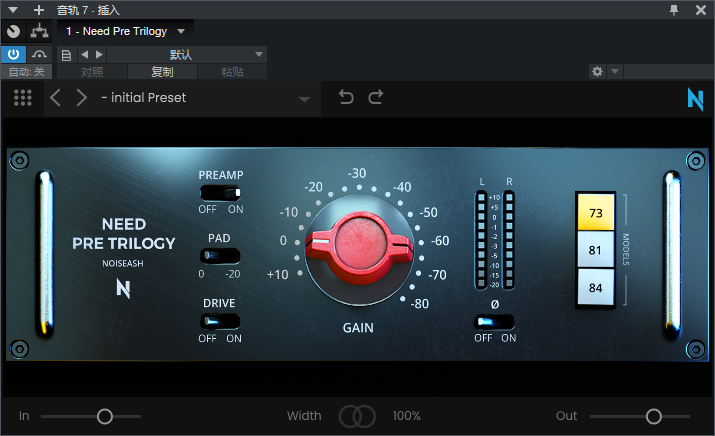The image size is (715, 436).
Task: Click the round plugin edit icon
Action: click(x=14, y=31)
